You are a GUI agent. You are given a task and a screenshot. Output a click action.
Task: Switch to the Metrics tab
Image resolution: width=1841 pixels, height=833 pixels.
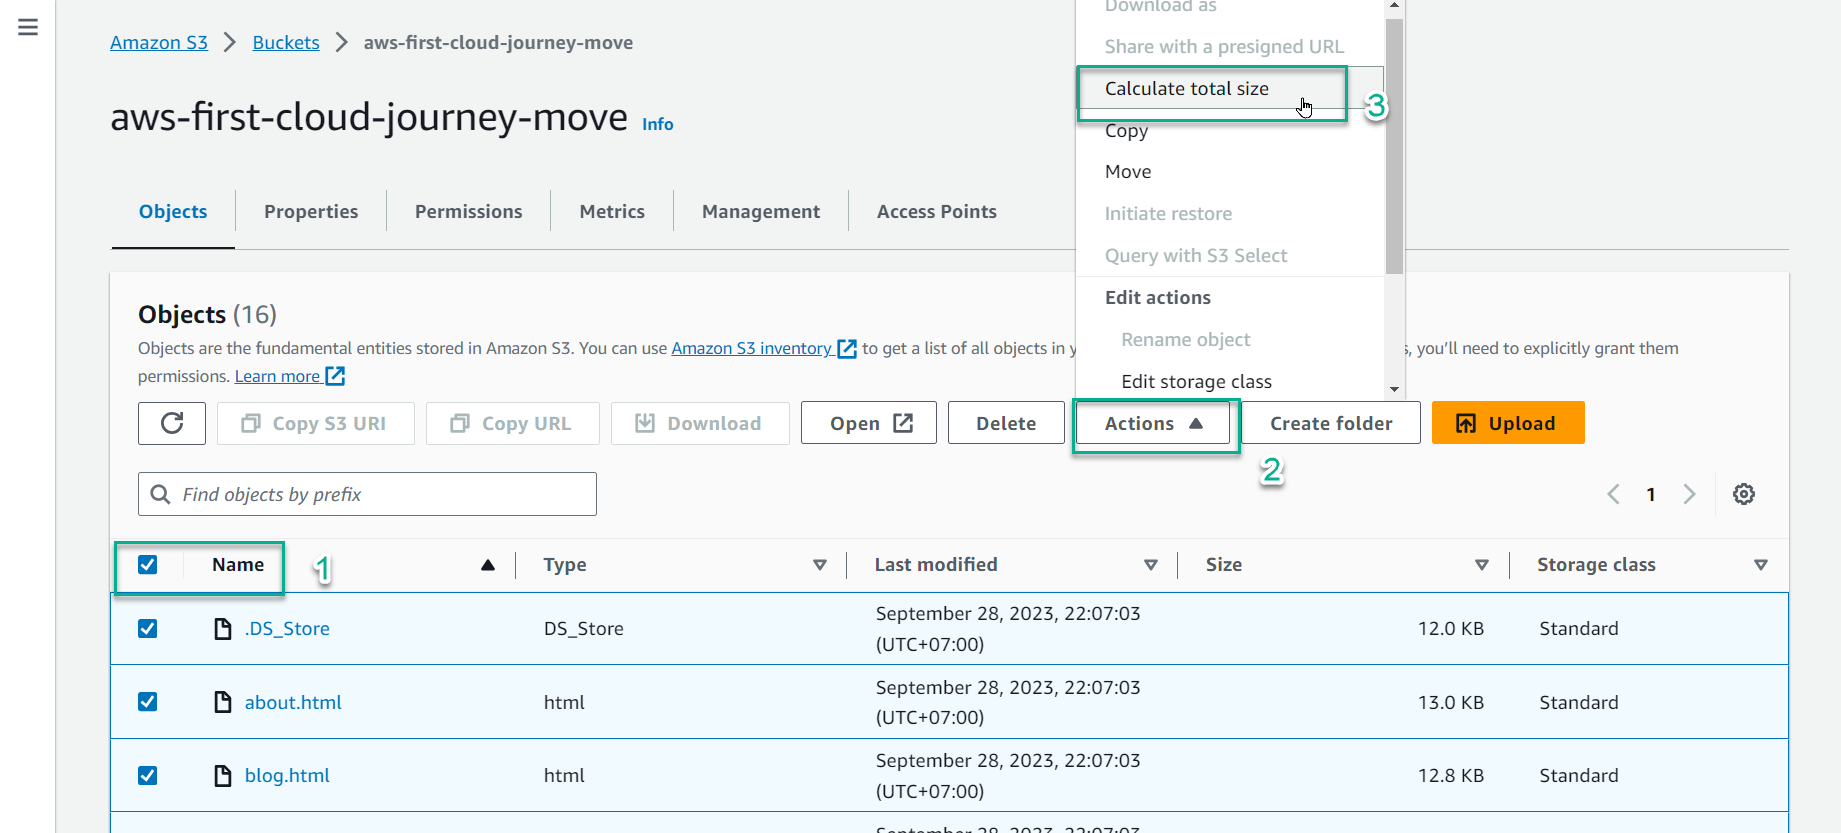612,211
